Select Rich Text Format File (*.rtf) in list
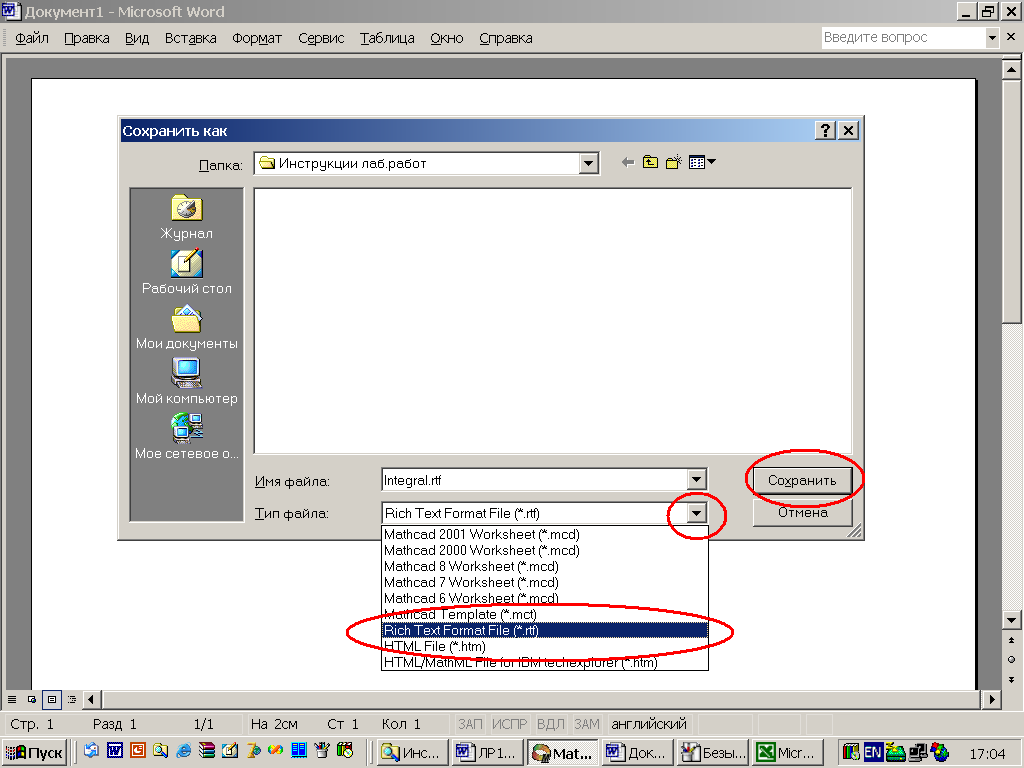This screenshot has width=1024, height=768. (x=545, y=630)
